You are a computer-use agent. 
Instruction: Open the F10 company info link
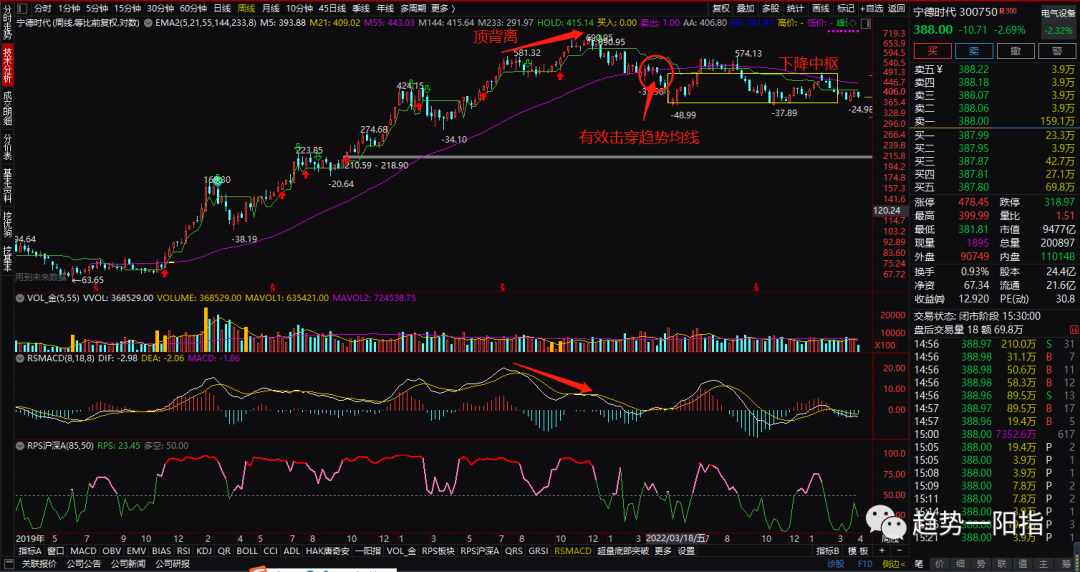[x=864, y=564]
